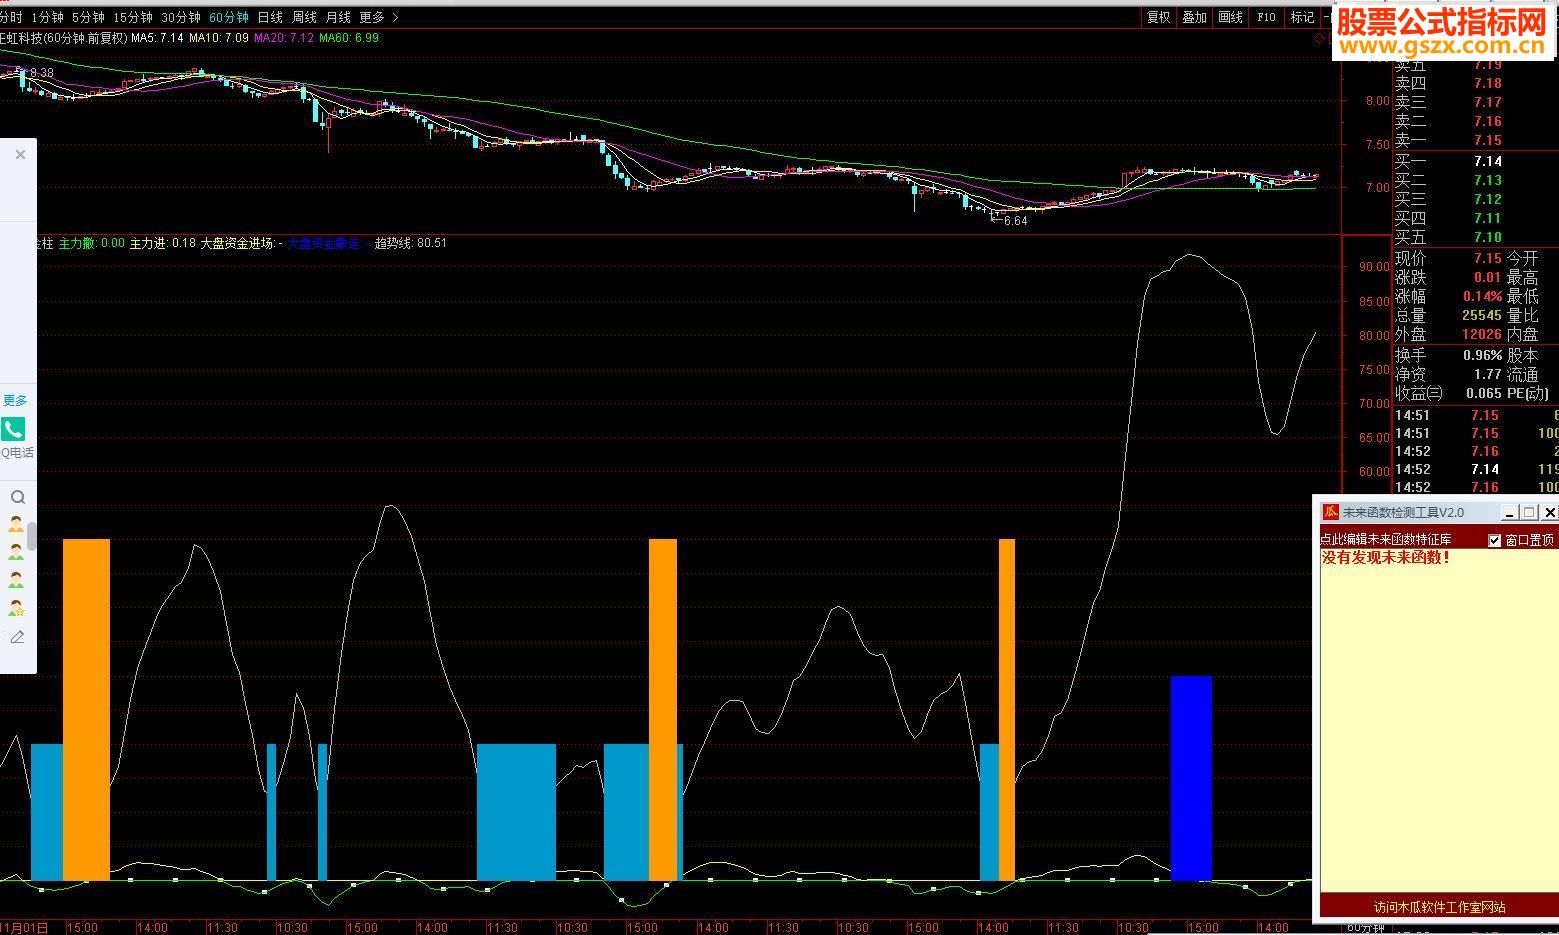Click the dark blue signal bar
Image resolution: width=1559 pixels, height=935 pixels.
pos(1191,778)
